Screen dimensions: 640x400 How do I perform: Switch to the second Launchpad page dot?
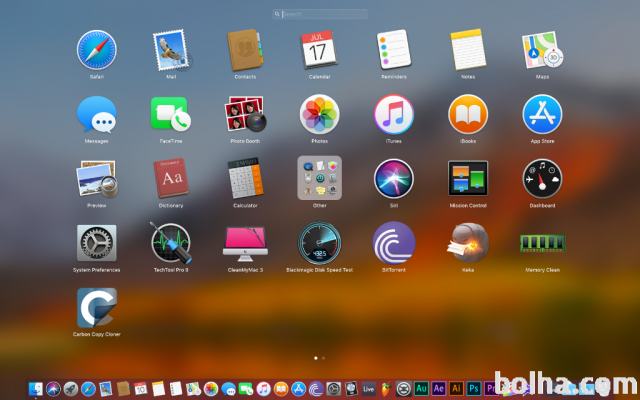[324, 357]
